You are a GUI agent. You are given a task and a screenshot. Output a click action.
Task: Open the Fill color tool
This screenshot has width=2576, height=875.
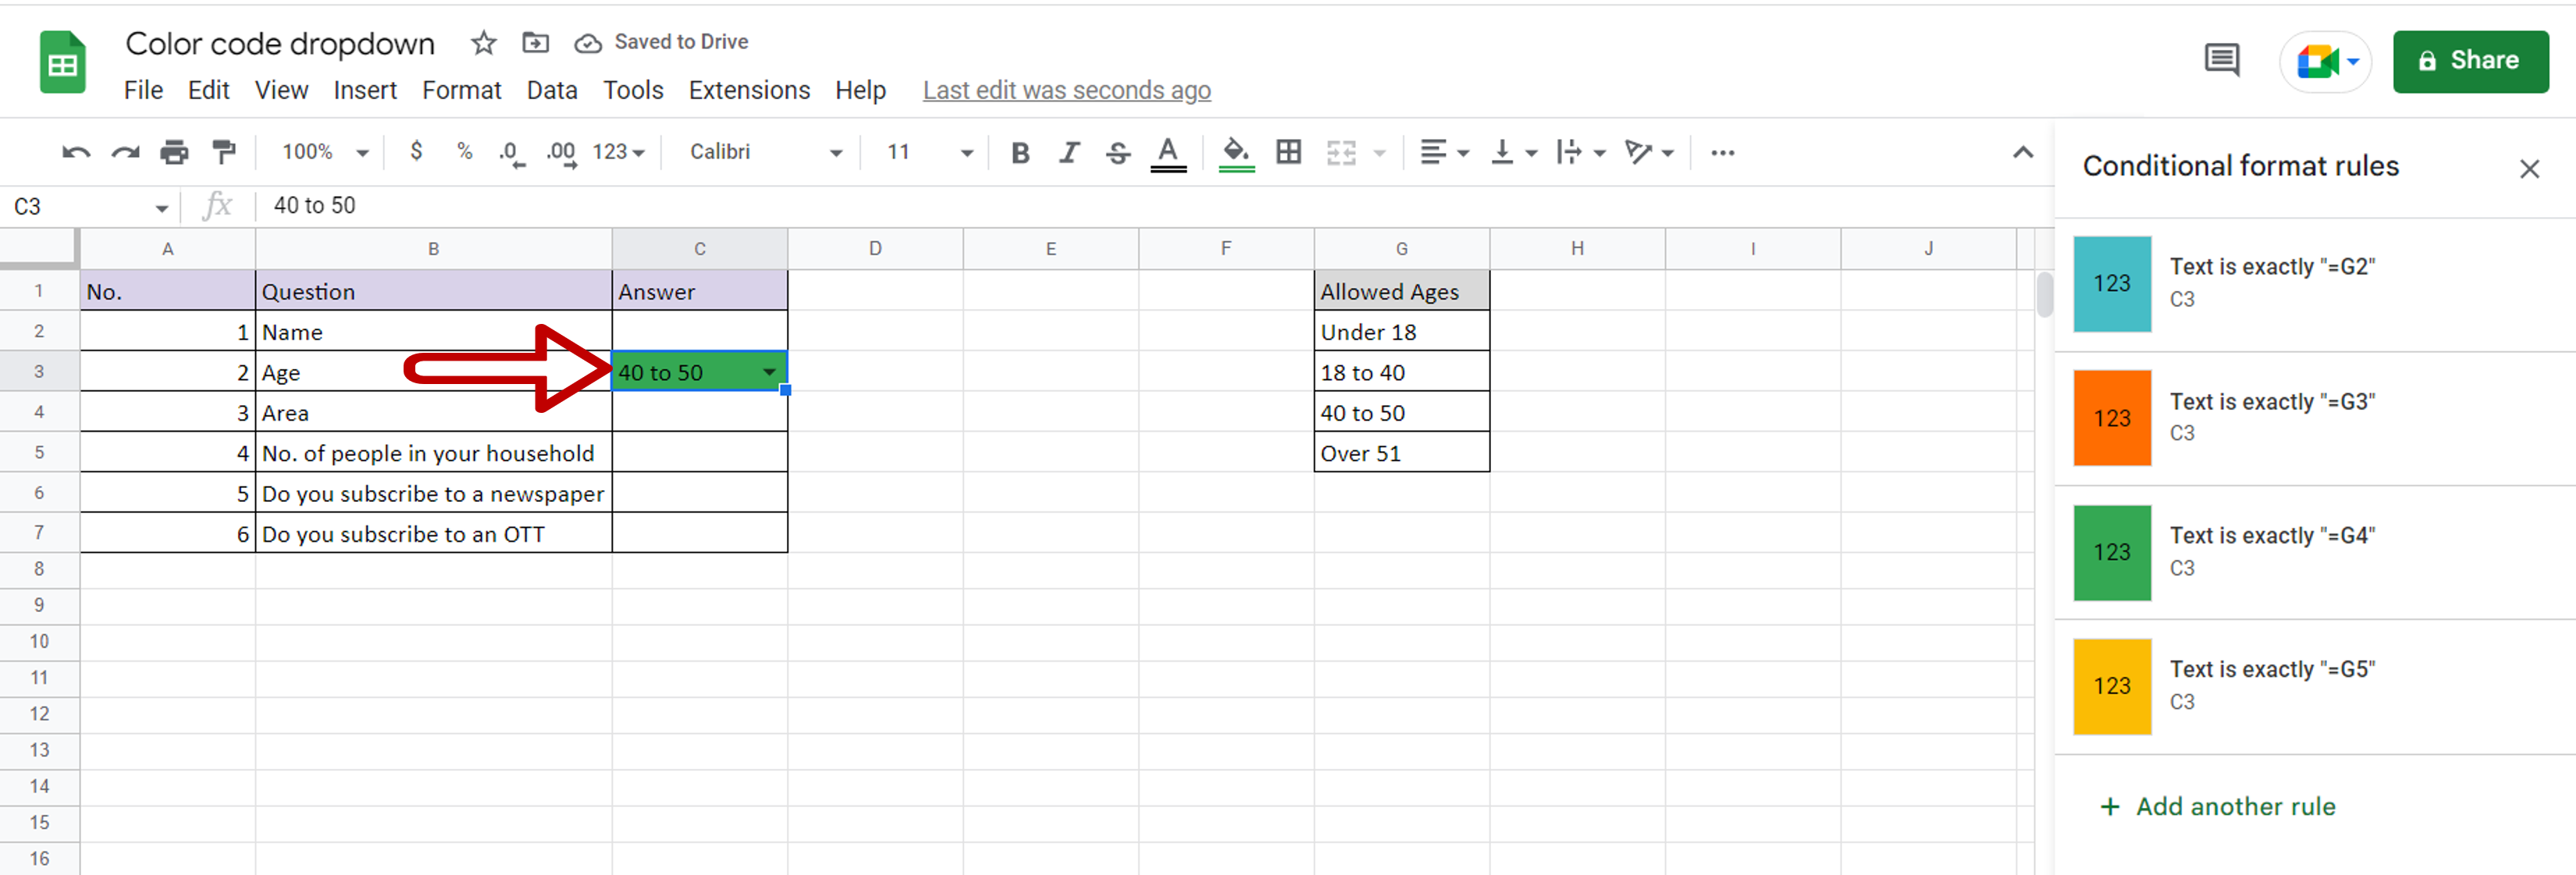(x=1236, y=152)
